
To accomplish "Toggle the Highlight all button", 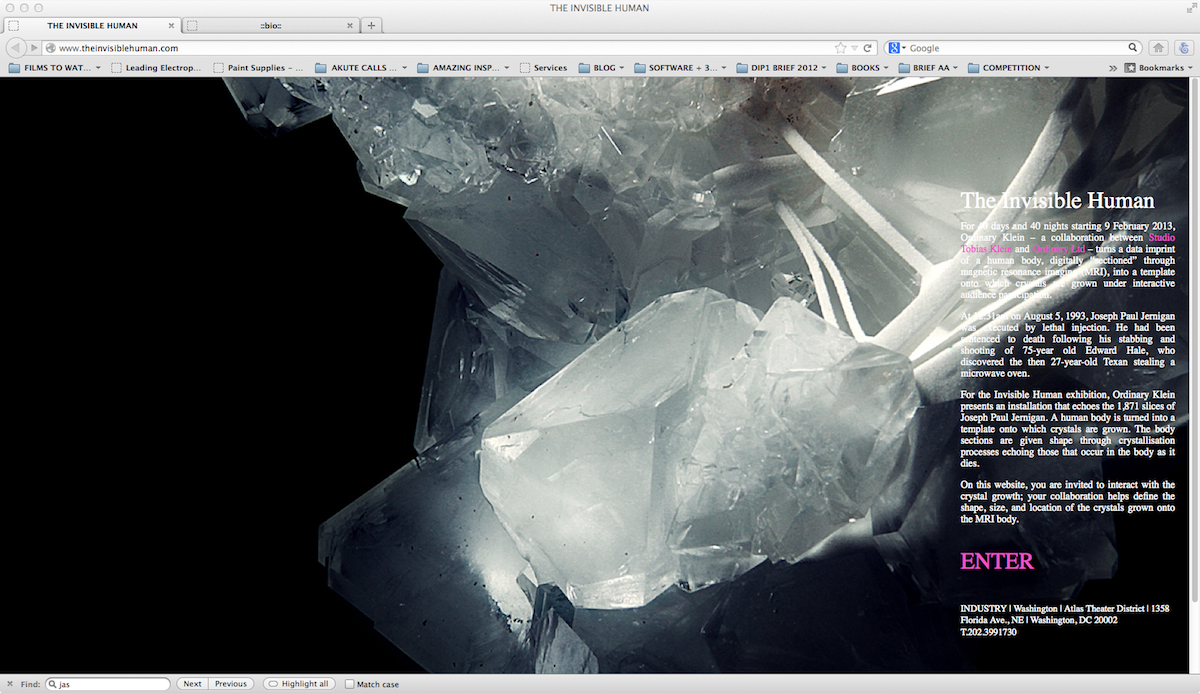I will click(298, 684).
